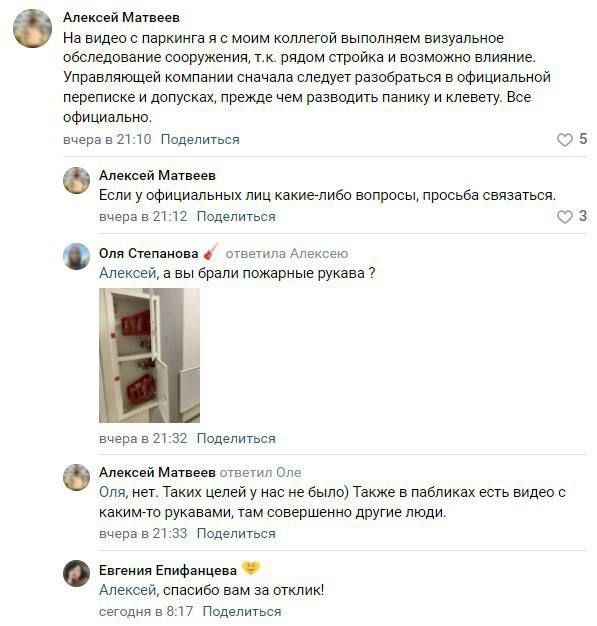Screen dimensions: 597x626
Task: Click the yellow heart emoji next to Евгения Епифанцева
Action: coord(250,568)
